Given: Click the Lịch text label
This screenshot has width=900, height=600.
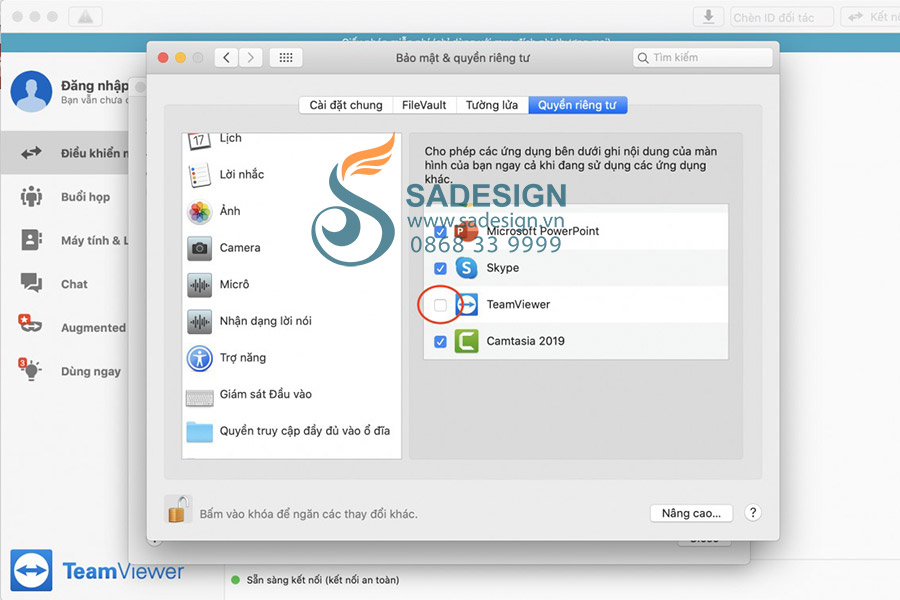Looking at the screenshot, I should point(231,138).
